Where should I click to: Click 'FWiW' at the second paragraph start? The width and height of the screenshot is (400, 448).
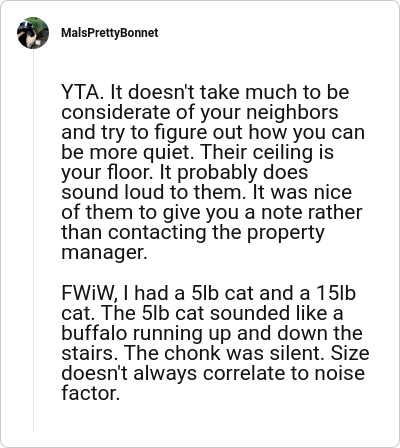click(88, 293)
